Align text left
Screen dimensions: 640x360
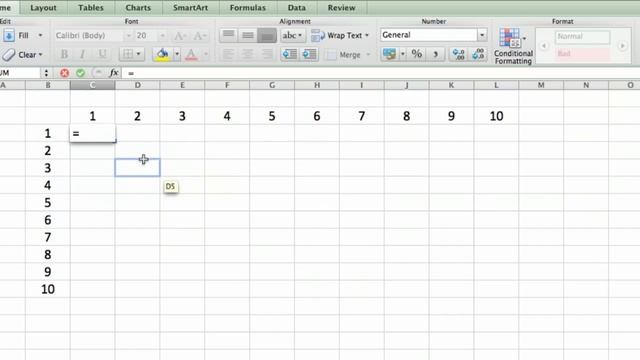(228, 54)
